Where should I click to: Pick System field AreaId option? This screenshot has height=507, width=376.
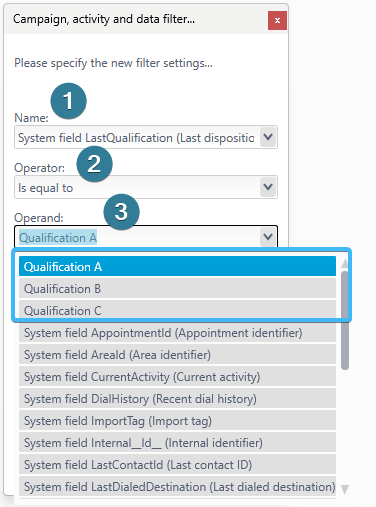[x=177, y=354]
